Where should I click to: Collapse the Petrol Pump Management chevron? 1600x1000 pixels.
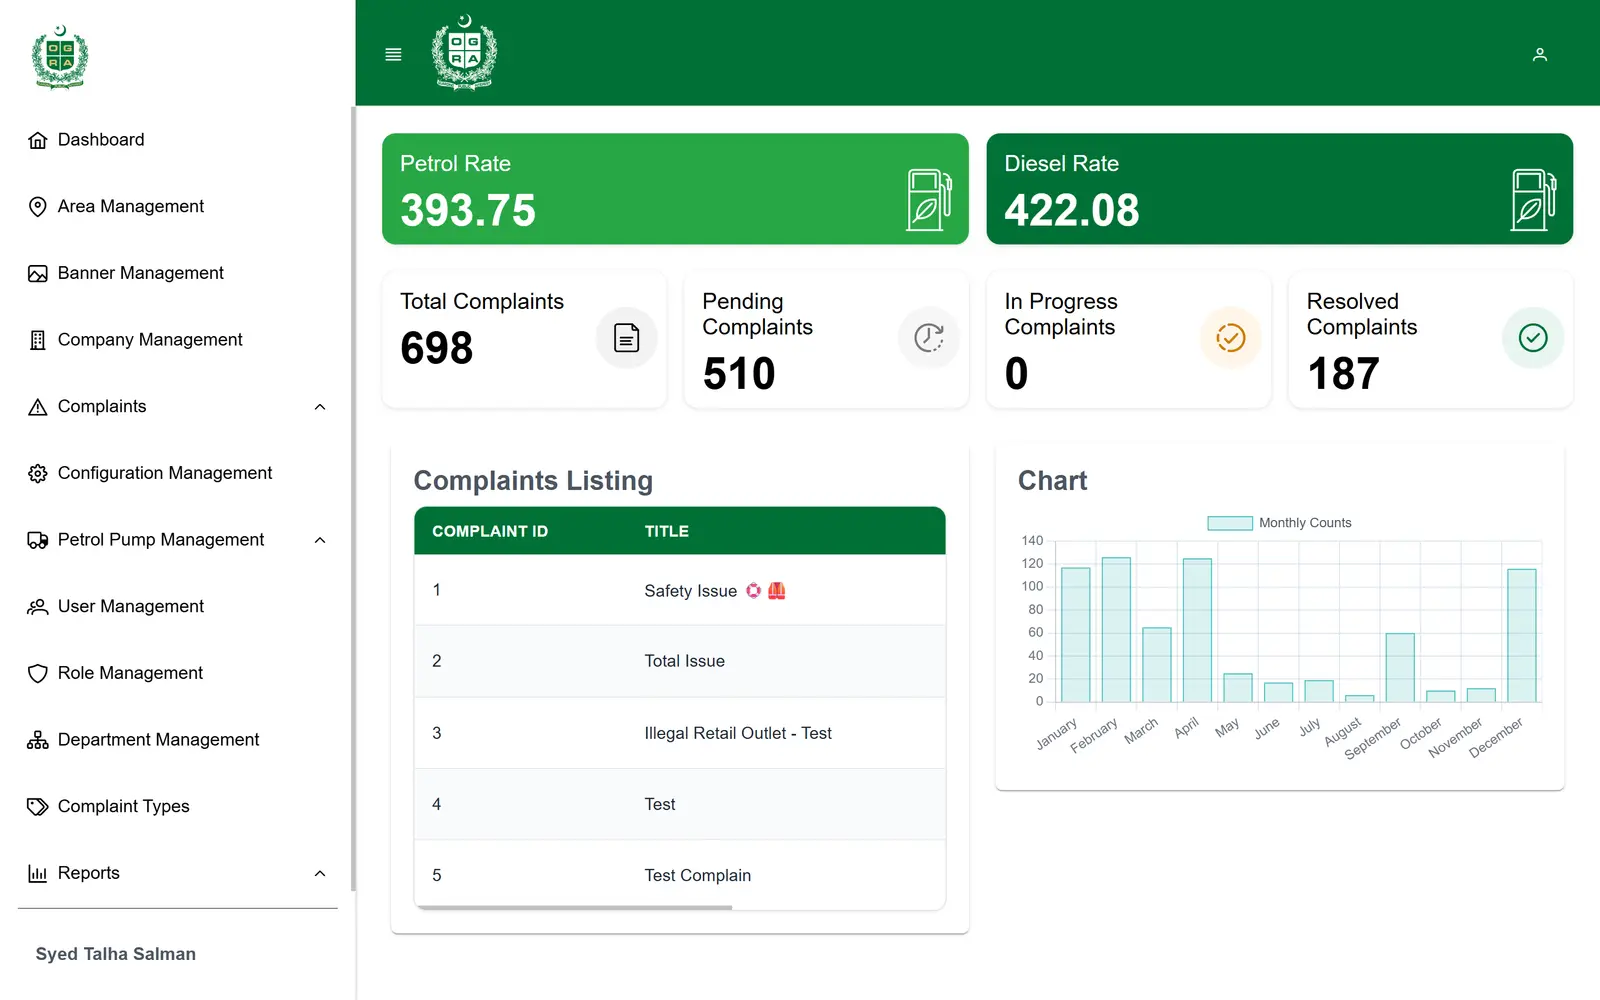(320, 540)
